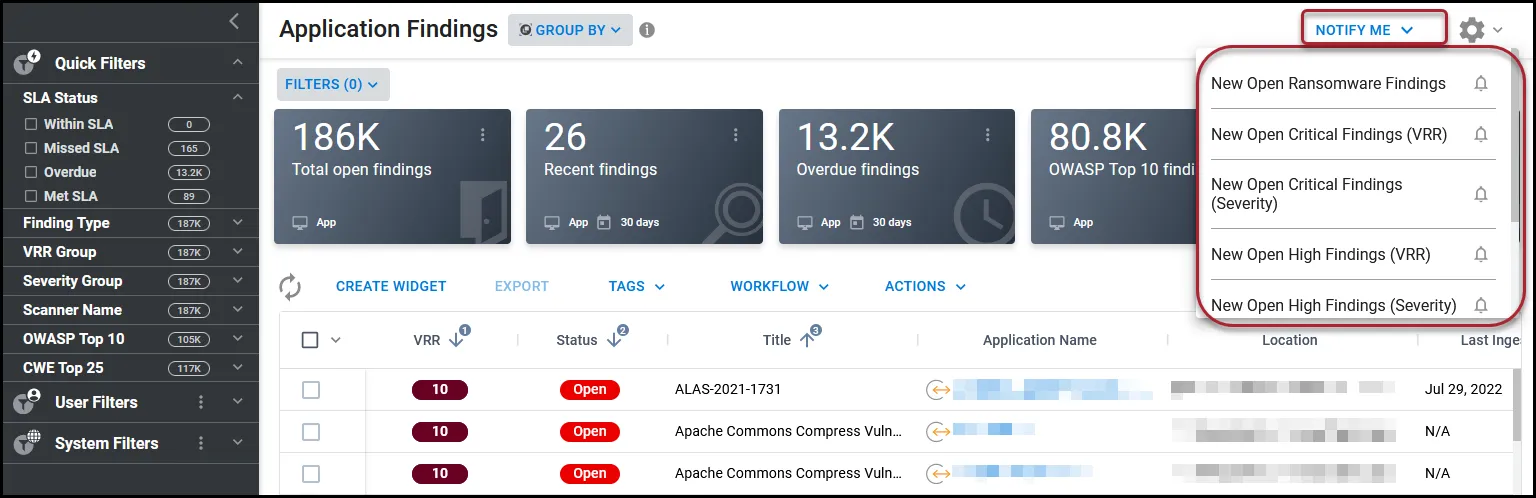The image size is (1536, 498).
Task: Open the Total open findings card
Action: [392, 177]
